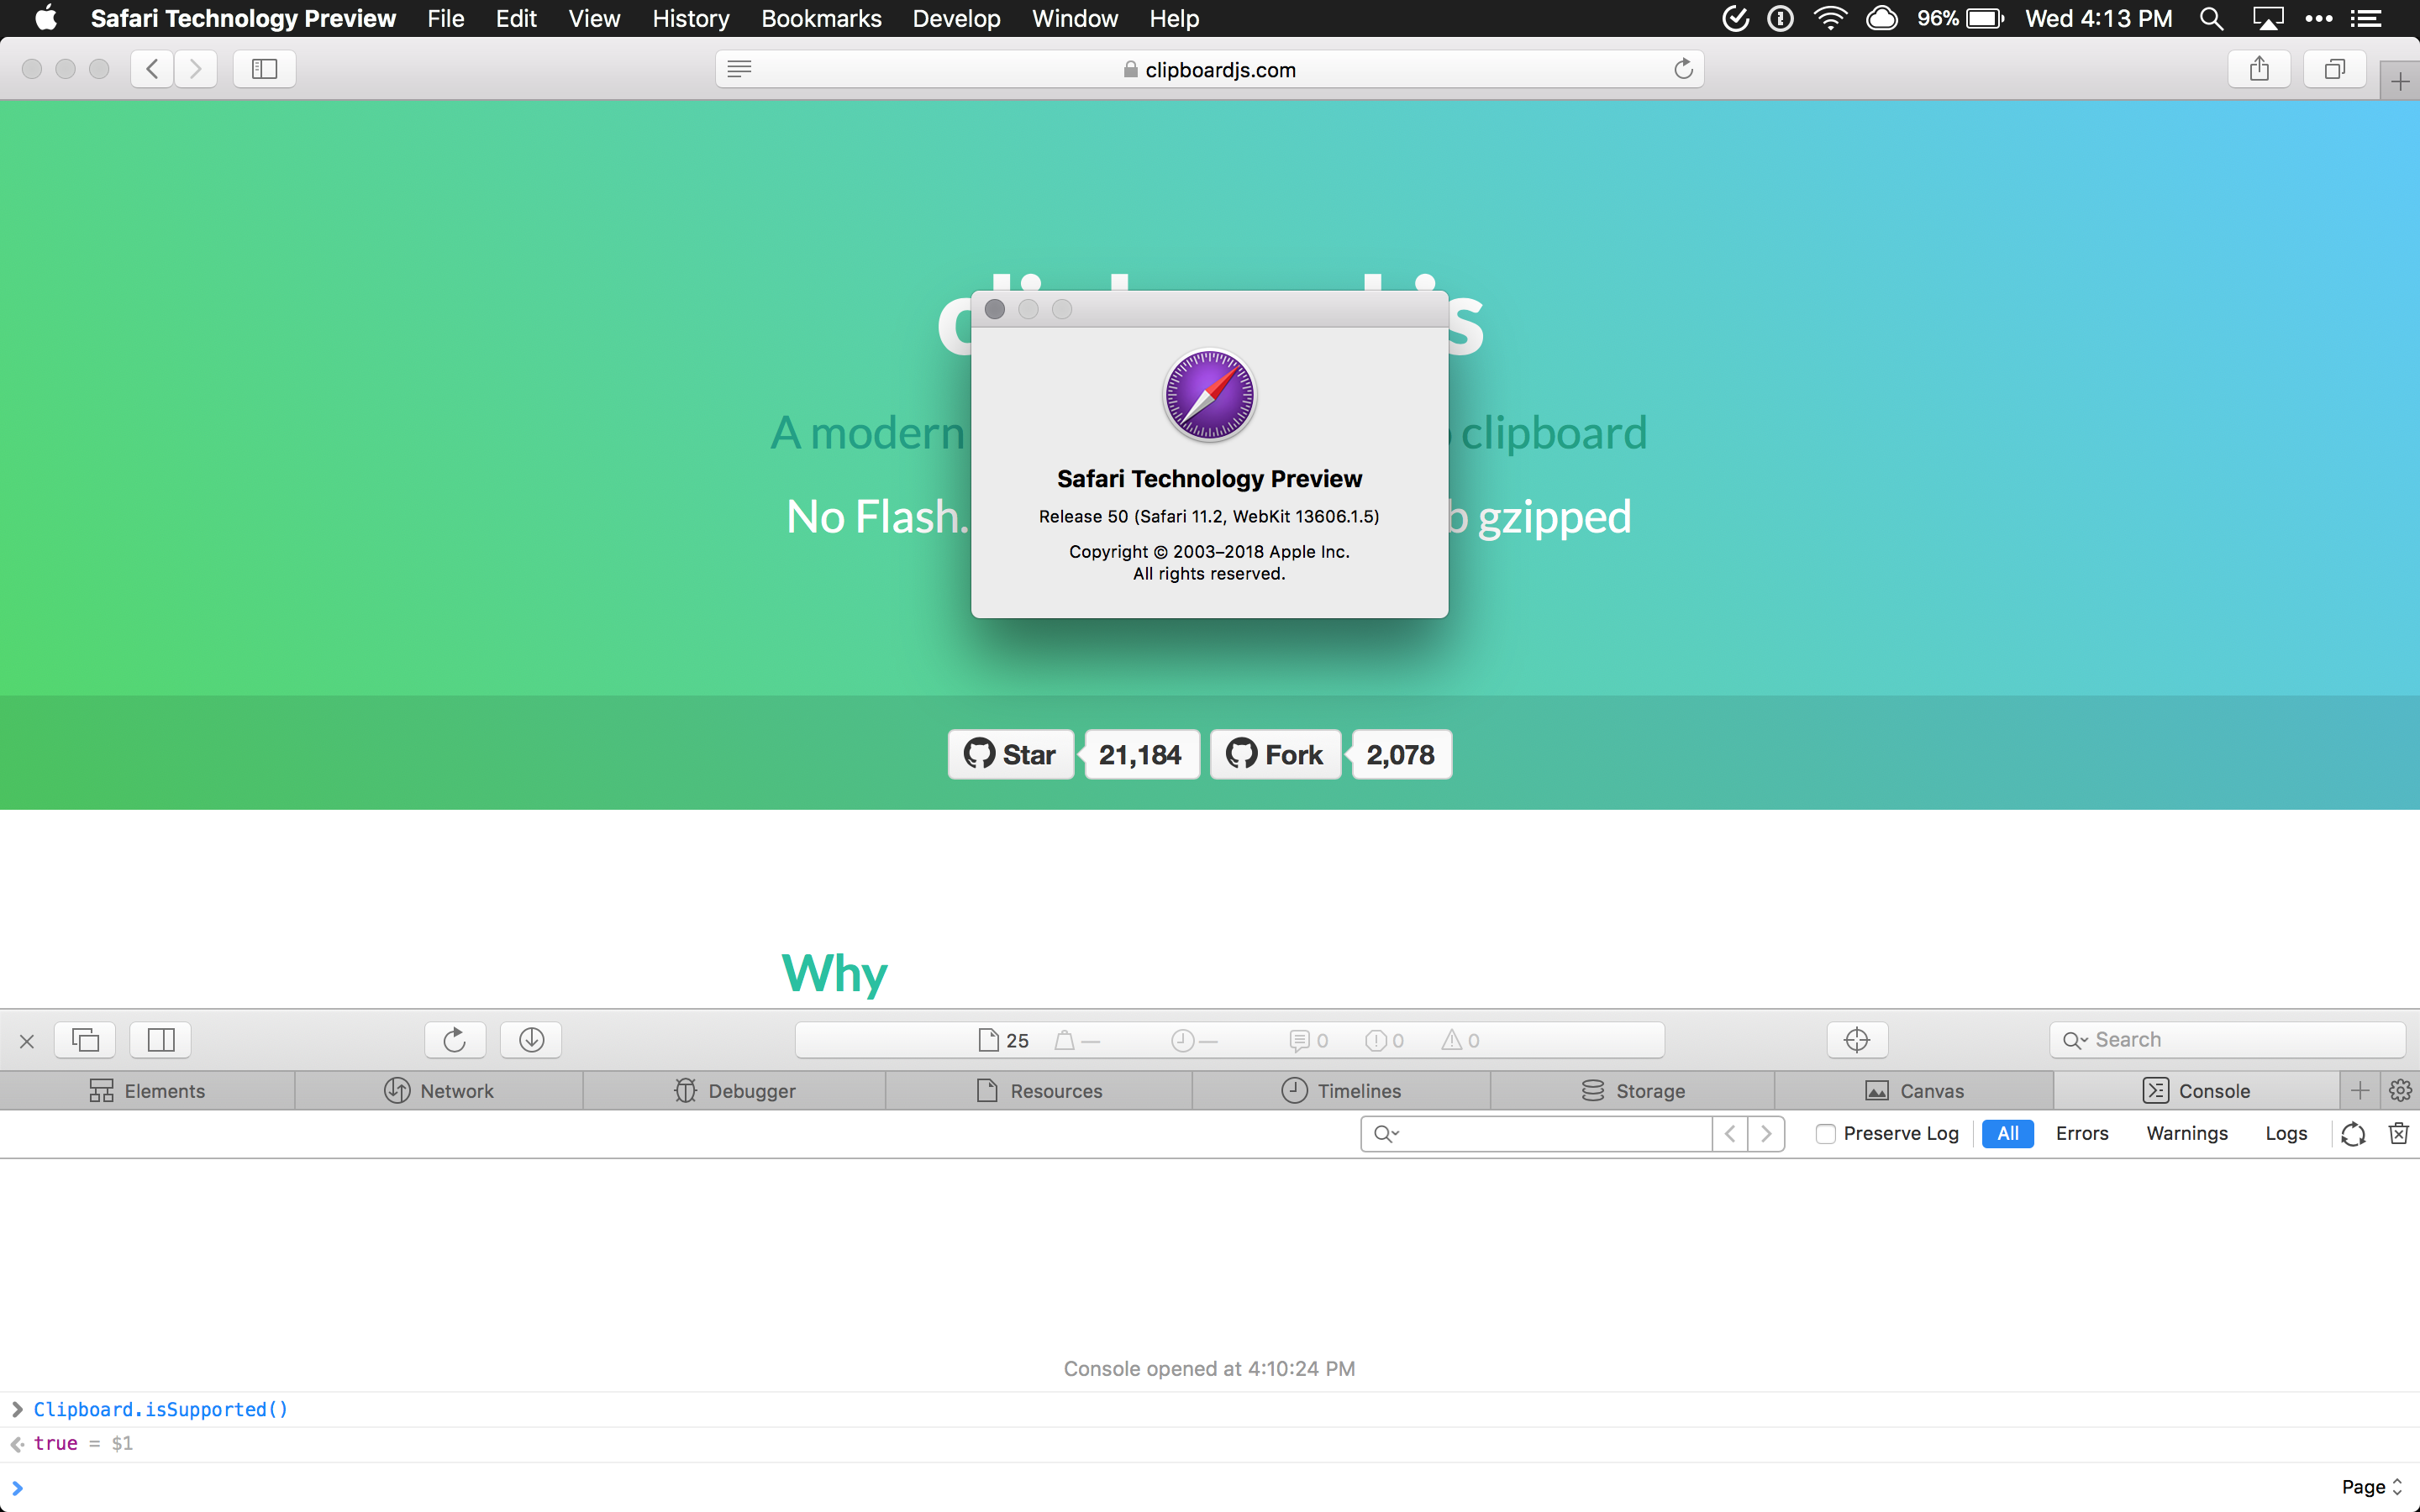Click the GitHub Fork button

point(1274,754)
